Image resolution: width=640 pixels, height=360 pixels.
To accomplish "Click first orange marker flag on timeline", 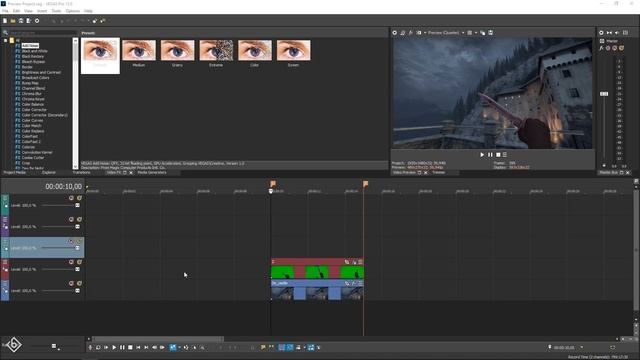I will (x=273, y=184).
